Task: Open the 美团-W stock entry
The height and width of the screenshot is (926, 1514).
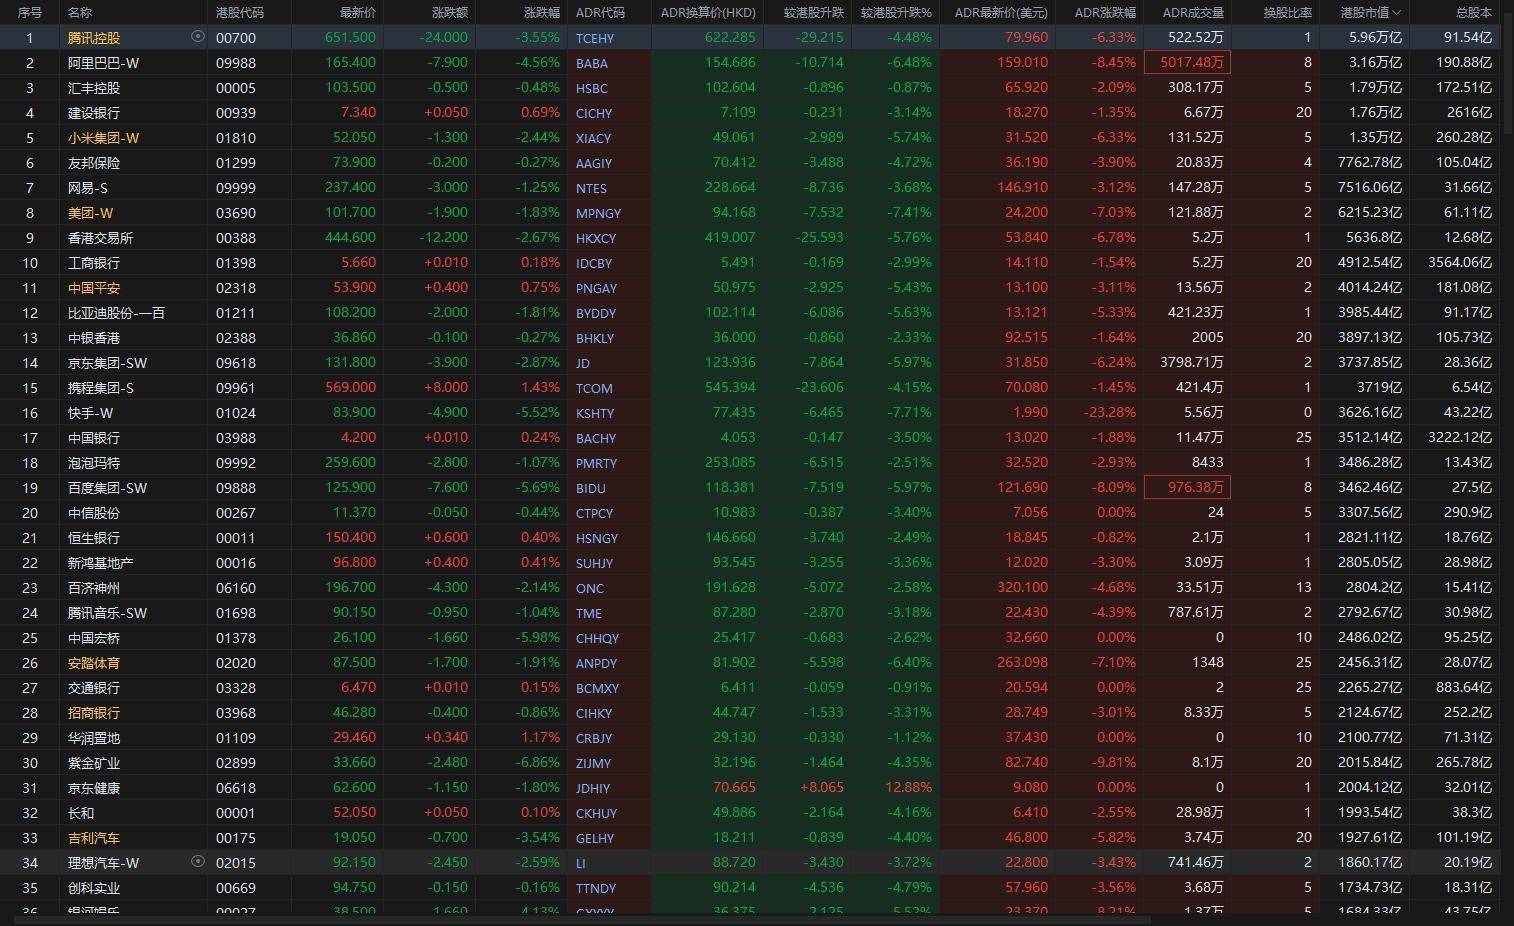Action: [90, 213]
